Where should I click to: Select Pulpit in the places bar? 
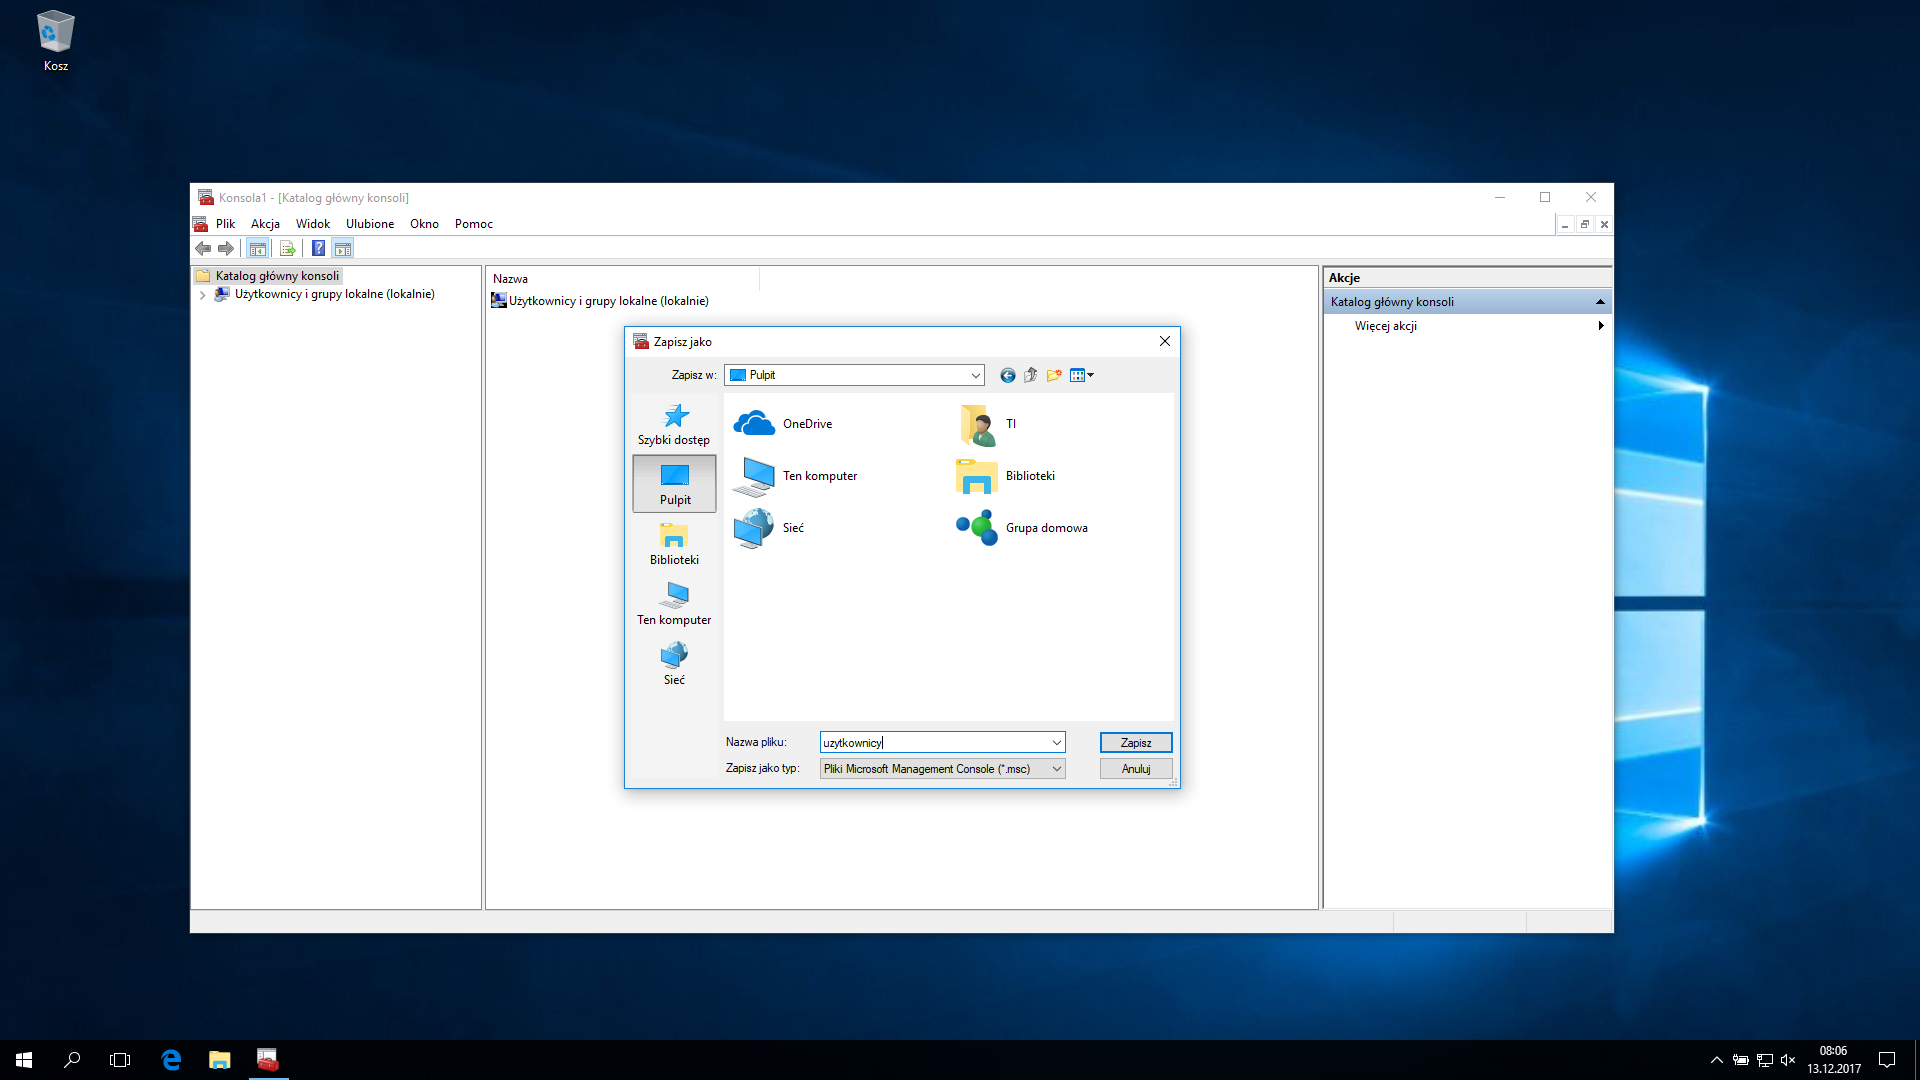coord(674,484)
